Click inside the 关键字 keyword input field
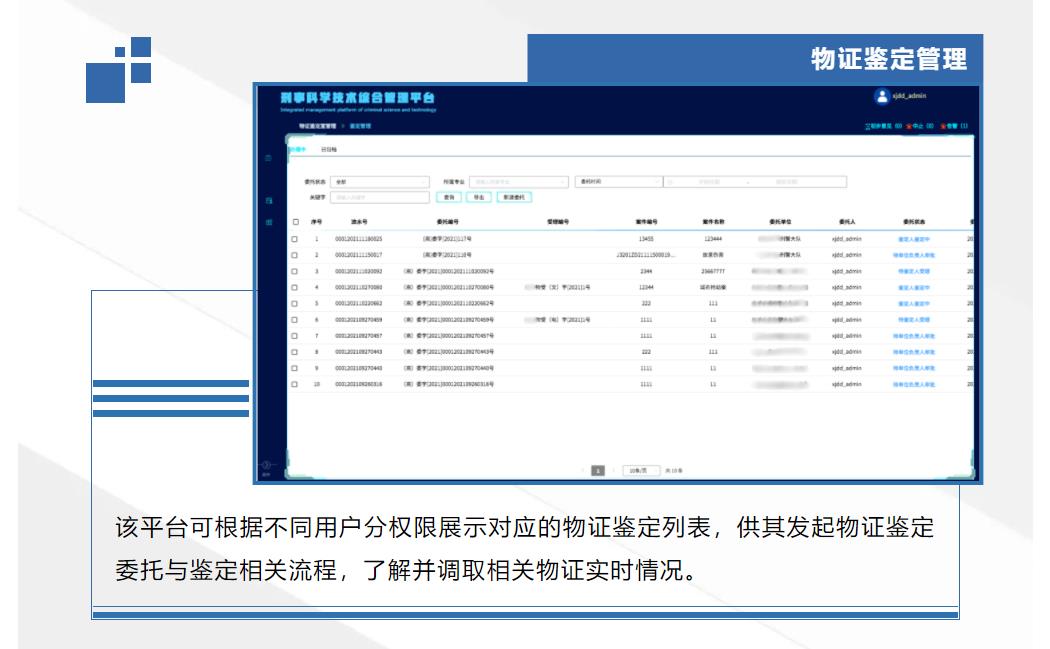The image size is (1050, 649). click(380, 199)
